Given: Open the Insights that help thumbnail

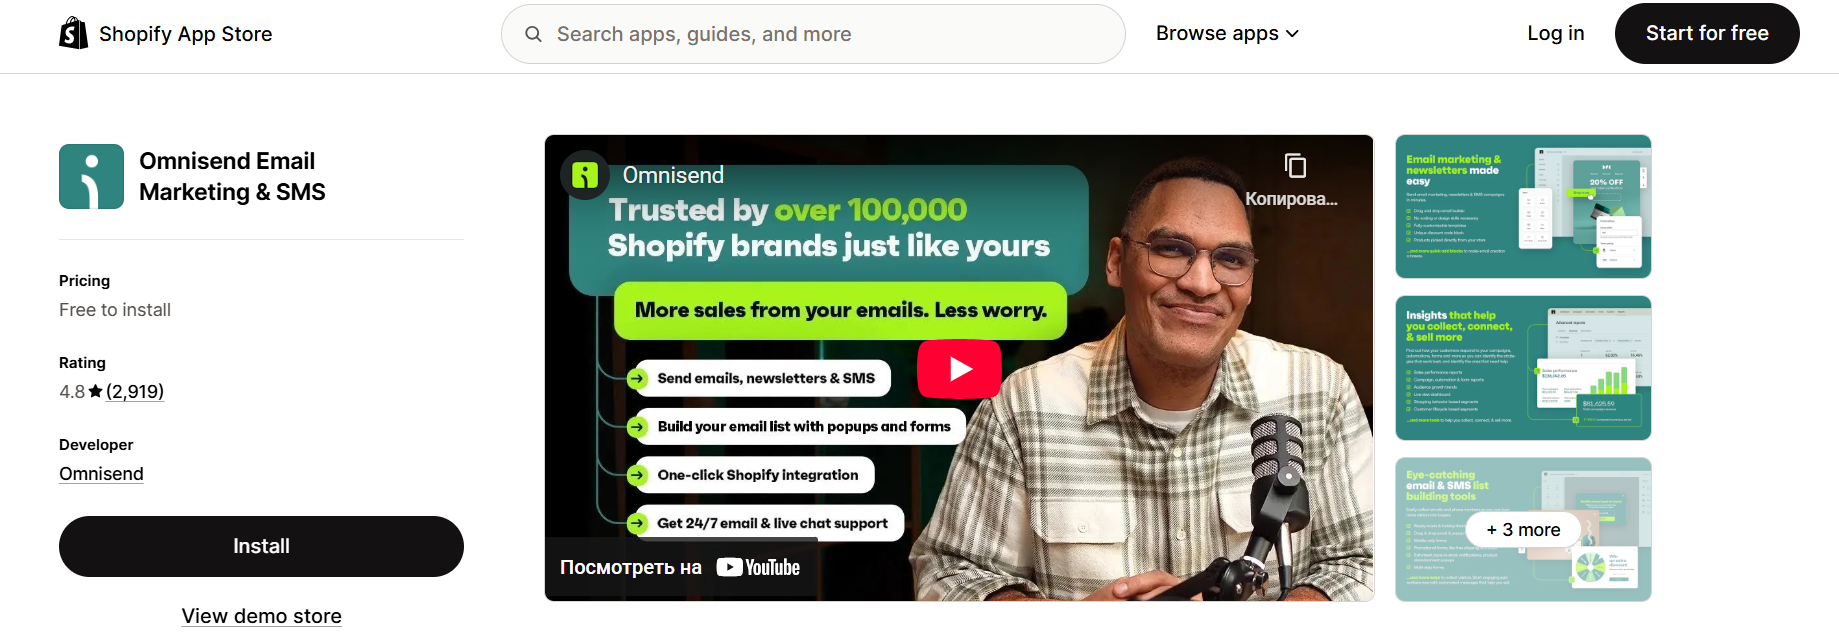Looking at the screenshot, I should 1523,368.
